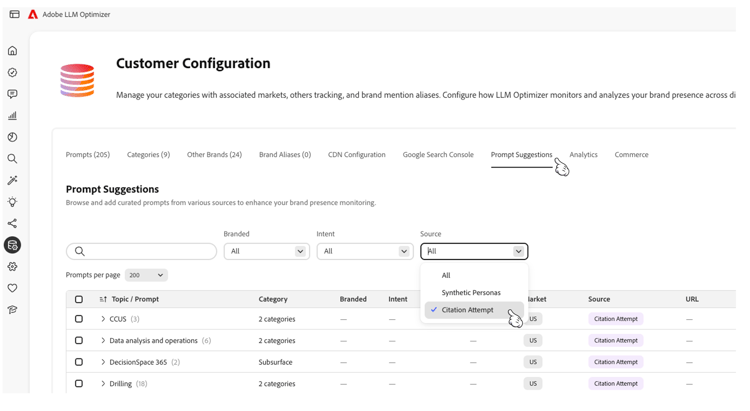
Task: Open the share nodes icon in sidebar
Action: [x=12, y=223]
